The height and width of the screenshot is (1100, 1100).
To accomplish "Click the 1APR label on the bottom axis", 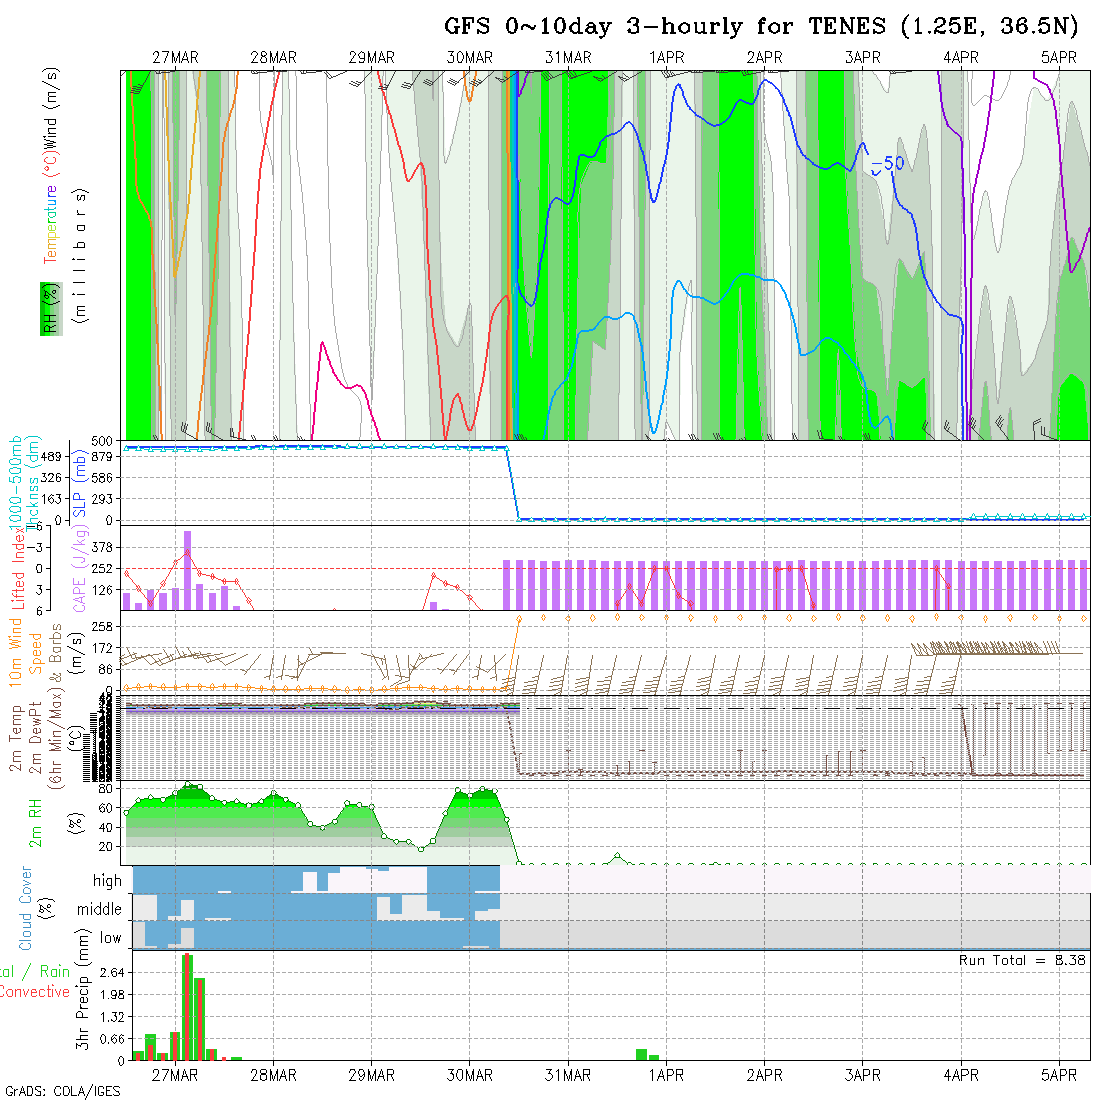I will point(666,1075).
